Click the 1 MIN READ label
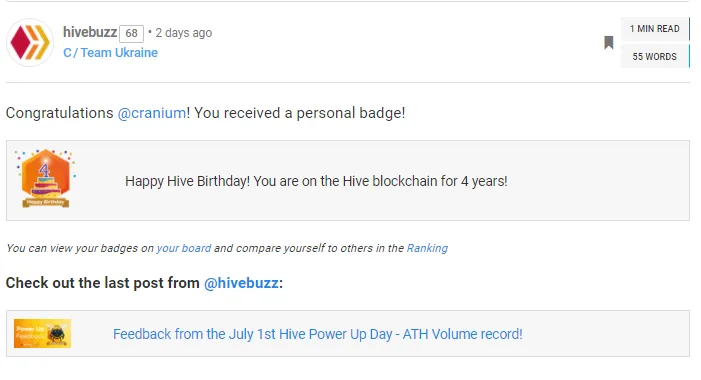Image resolution: width=701 pixels, height=380 pixels. (x=655, y=29)
